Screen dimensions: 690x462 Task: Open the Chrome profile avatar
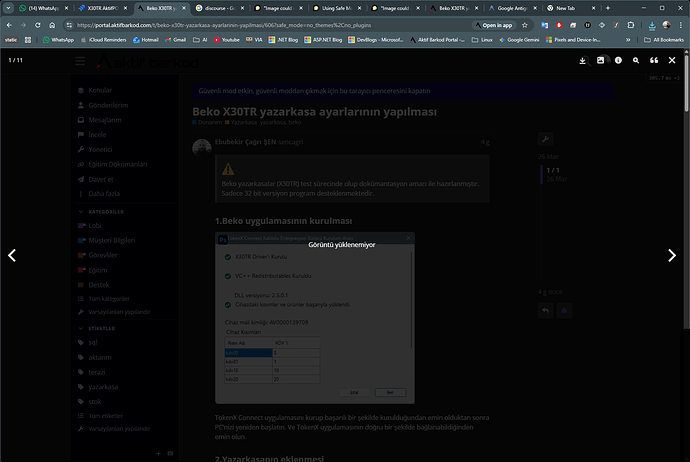pos(666,25)
